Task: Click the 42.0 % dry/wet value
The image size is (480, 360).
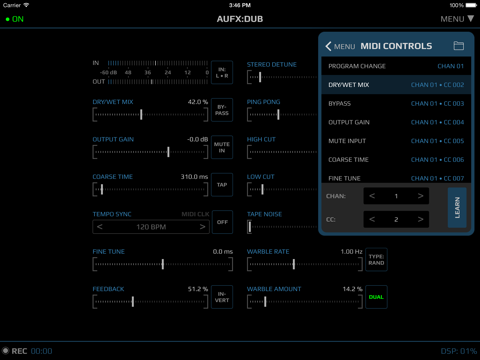Action: (x=198, y=102)
